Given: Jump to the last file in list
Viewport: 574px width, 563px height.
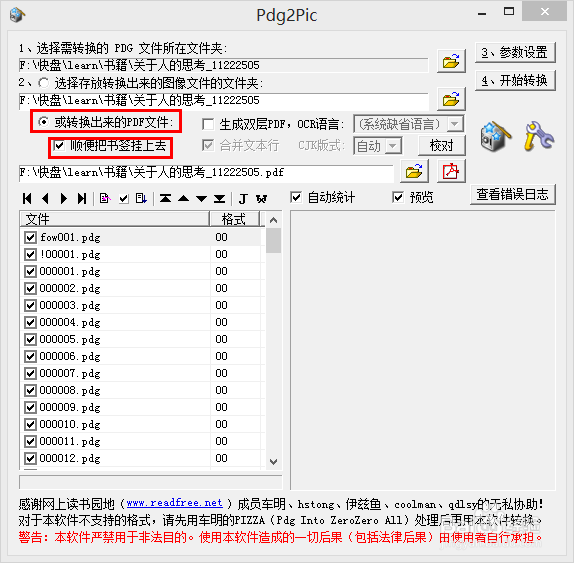Looking at the screenshot, I should [x=82, y=199].
